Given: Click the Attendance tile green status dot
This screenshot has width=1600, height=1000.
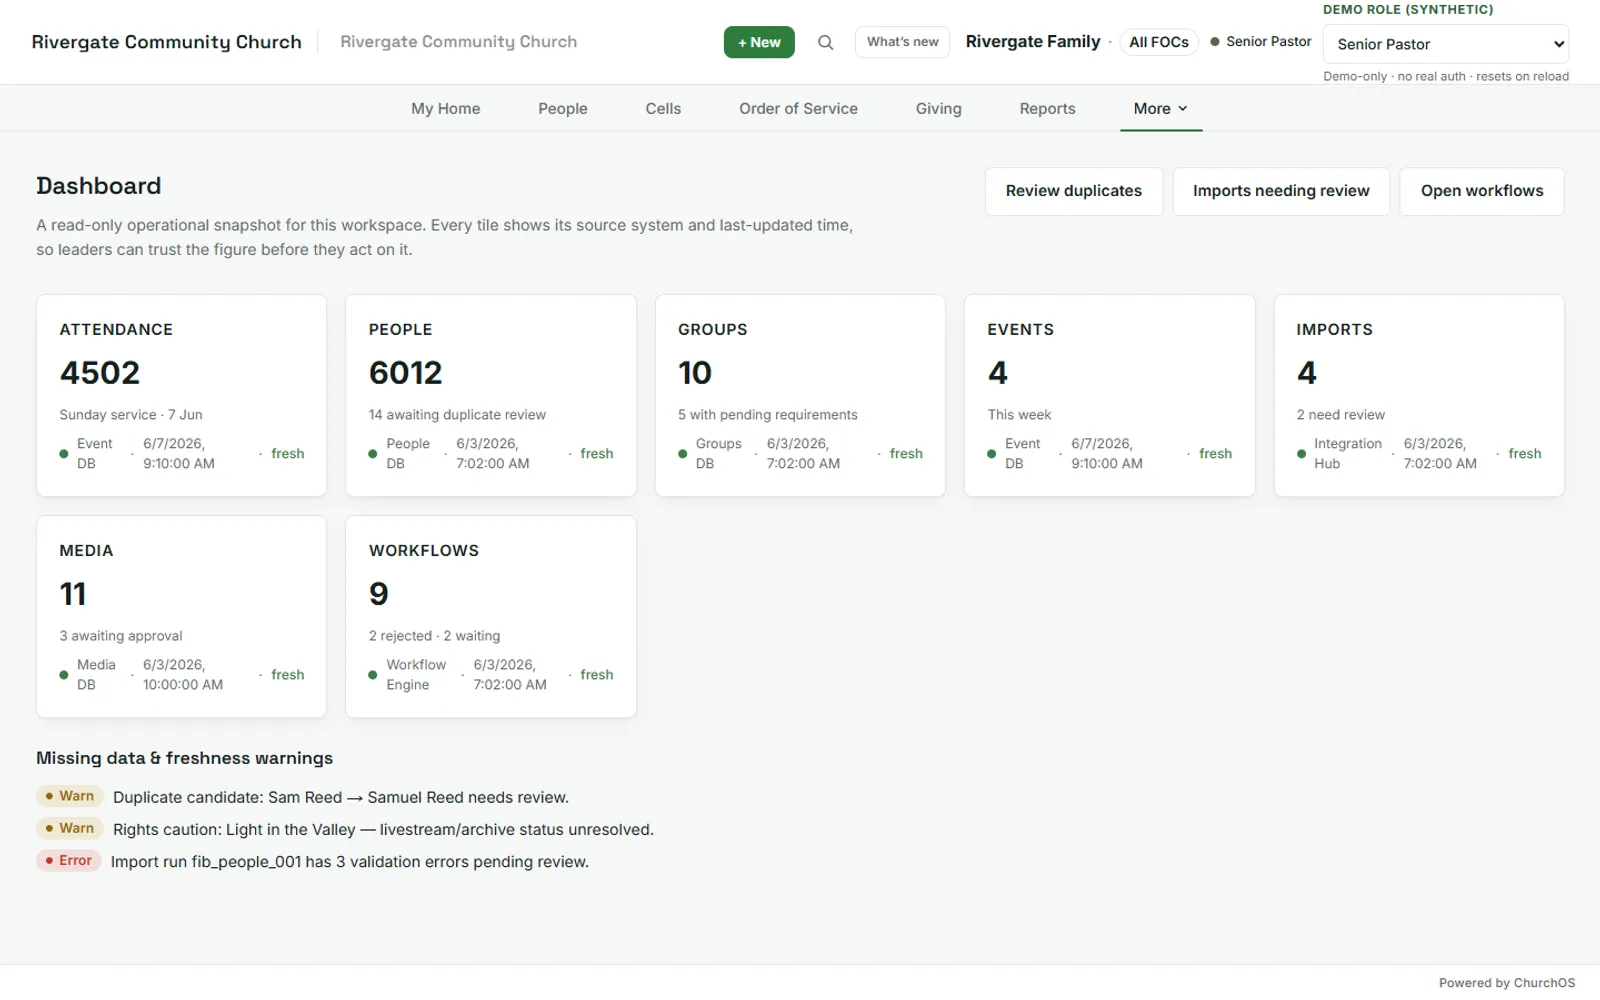Looking at the screenshot, I should 64,454.
